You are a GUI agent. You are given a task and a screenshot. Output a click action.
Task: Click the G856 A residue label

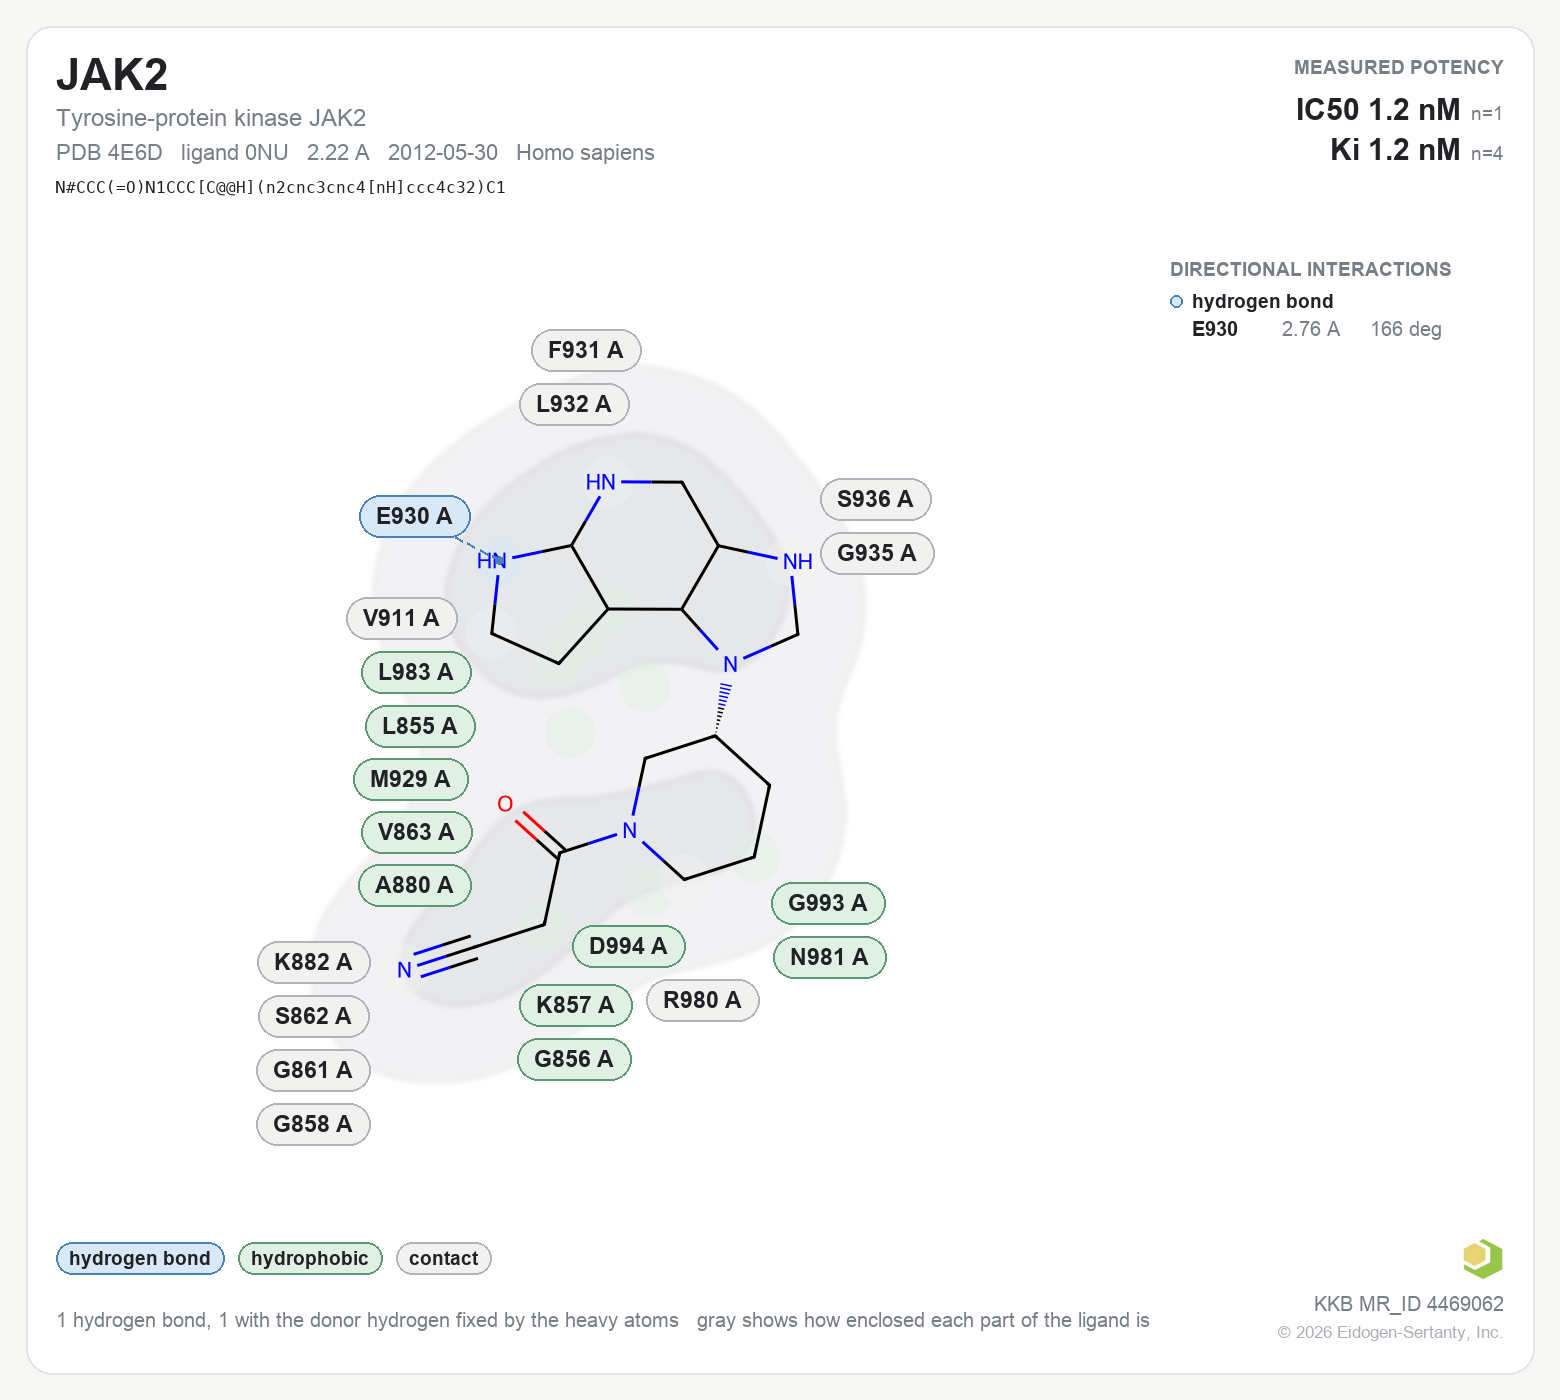[574, 1059]
